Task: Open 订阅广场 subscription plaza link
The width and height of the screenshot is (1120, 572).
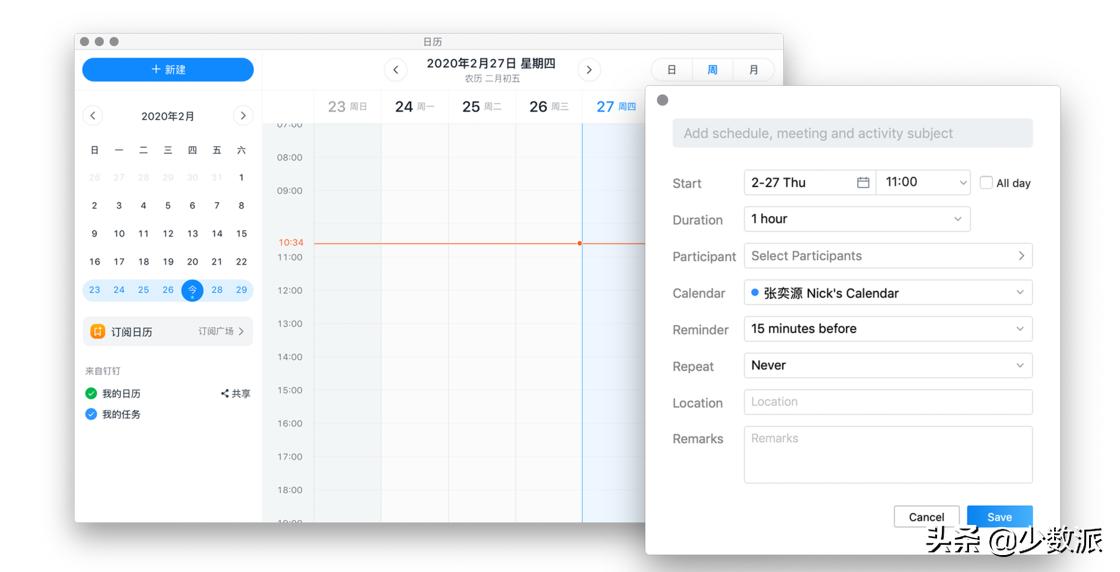Action: pos(221,331)
